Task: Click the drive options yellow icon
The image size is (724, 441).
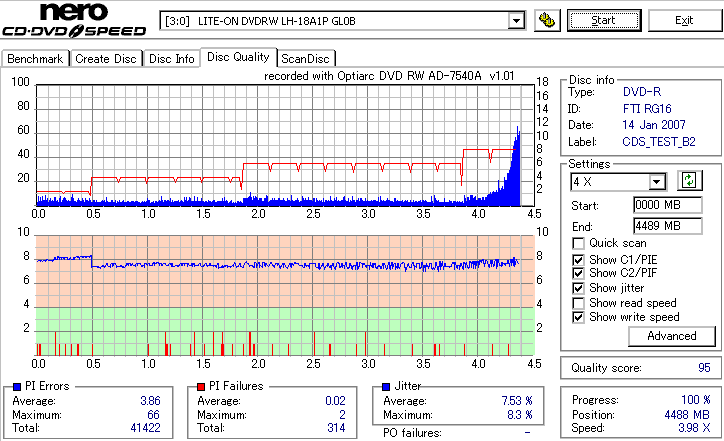Action: tap(547, 21)
